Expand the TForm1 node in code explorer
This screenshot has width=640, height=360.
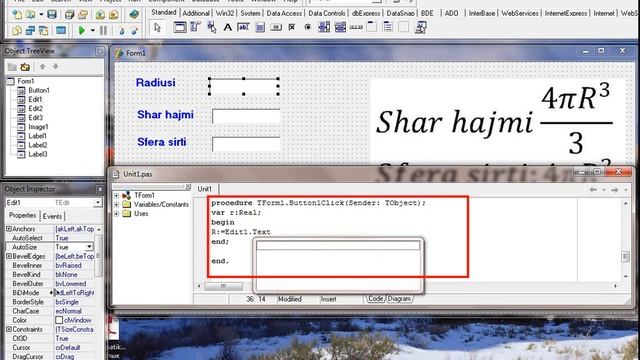[116, 196]
